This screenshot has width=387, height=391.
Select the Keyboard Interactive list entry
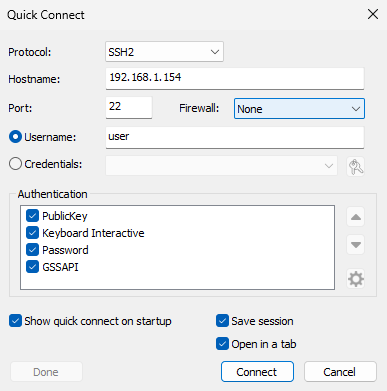click(93, 233)
